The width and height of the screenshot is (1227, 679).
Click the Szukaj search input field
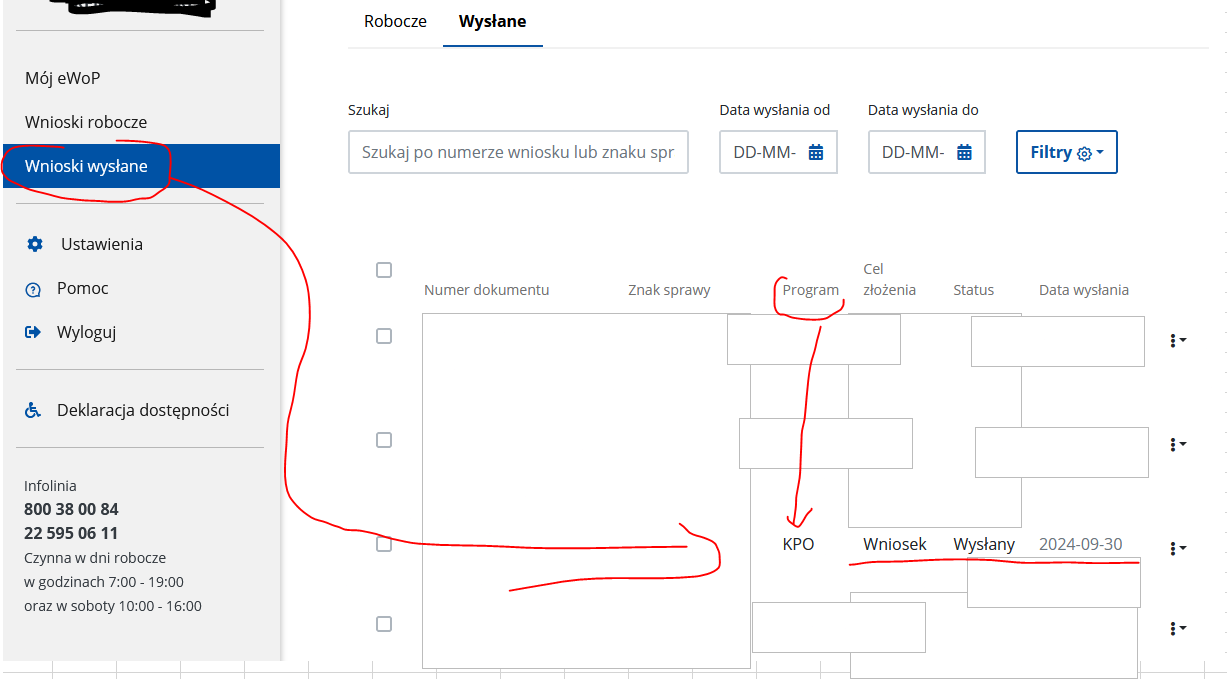tap(518, 152)
